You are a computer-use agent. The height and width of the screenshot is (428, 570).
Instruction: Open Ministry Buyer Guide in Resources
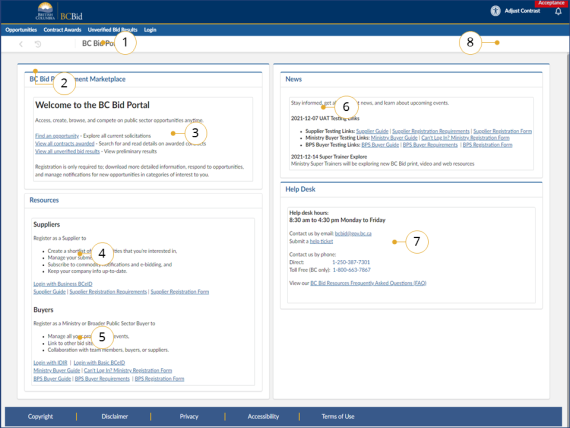(57, 370)
